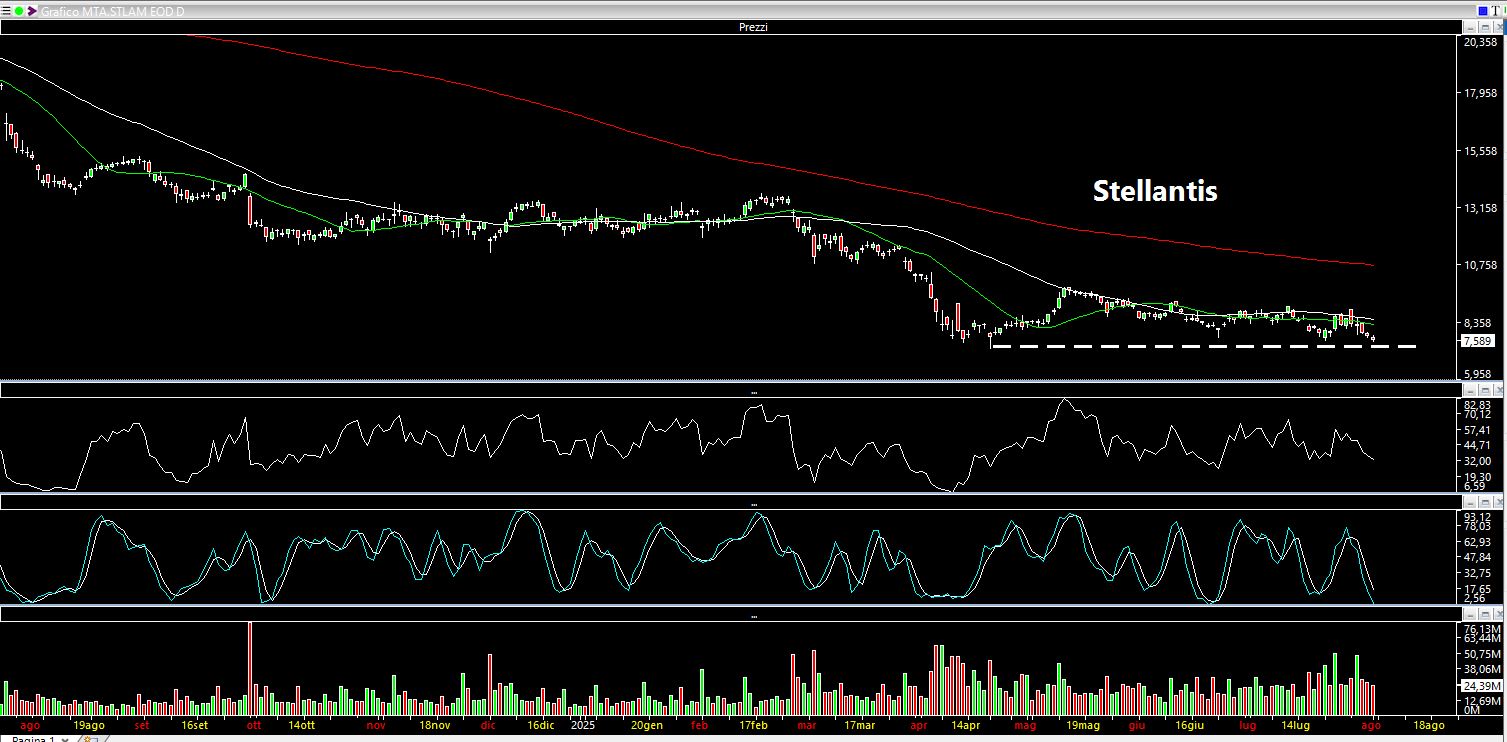Click the 14apr date marker
The height and width of the screenshot is (742, 1507).
click(x=965, y=724)
